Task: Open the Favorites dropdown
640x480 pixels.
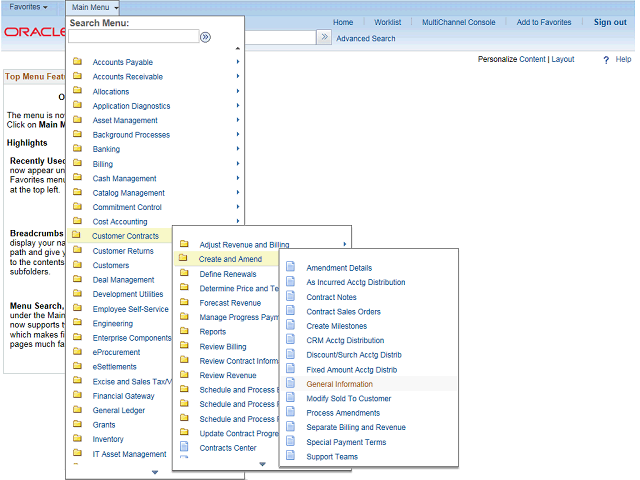Action: click(28, 7)
